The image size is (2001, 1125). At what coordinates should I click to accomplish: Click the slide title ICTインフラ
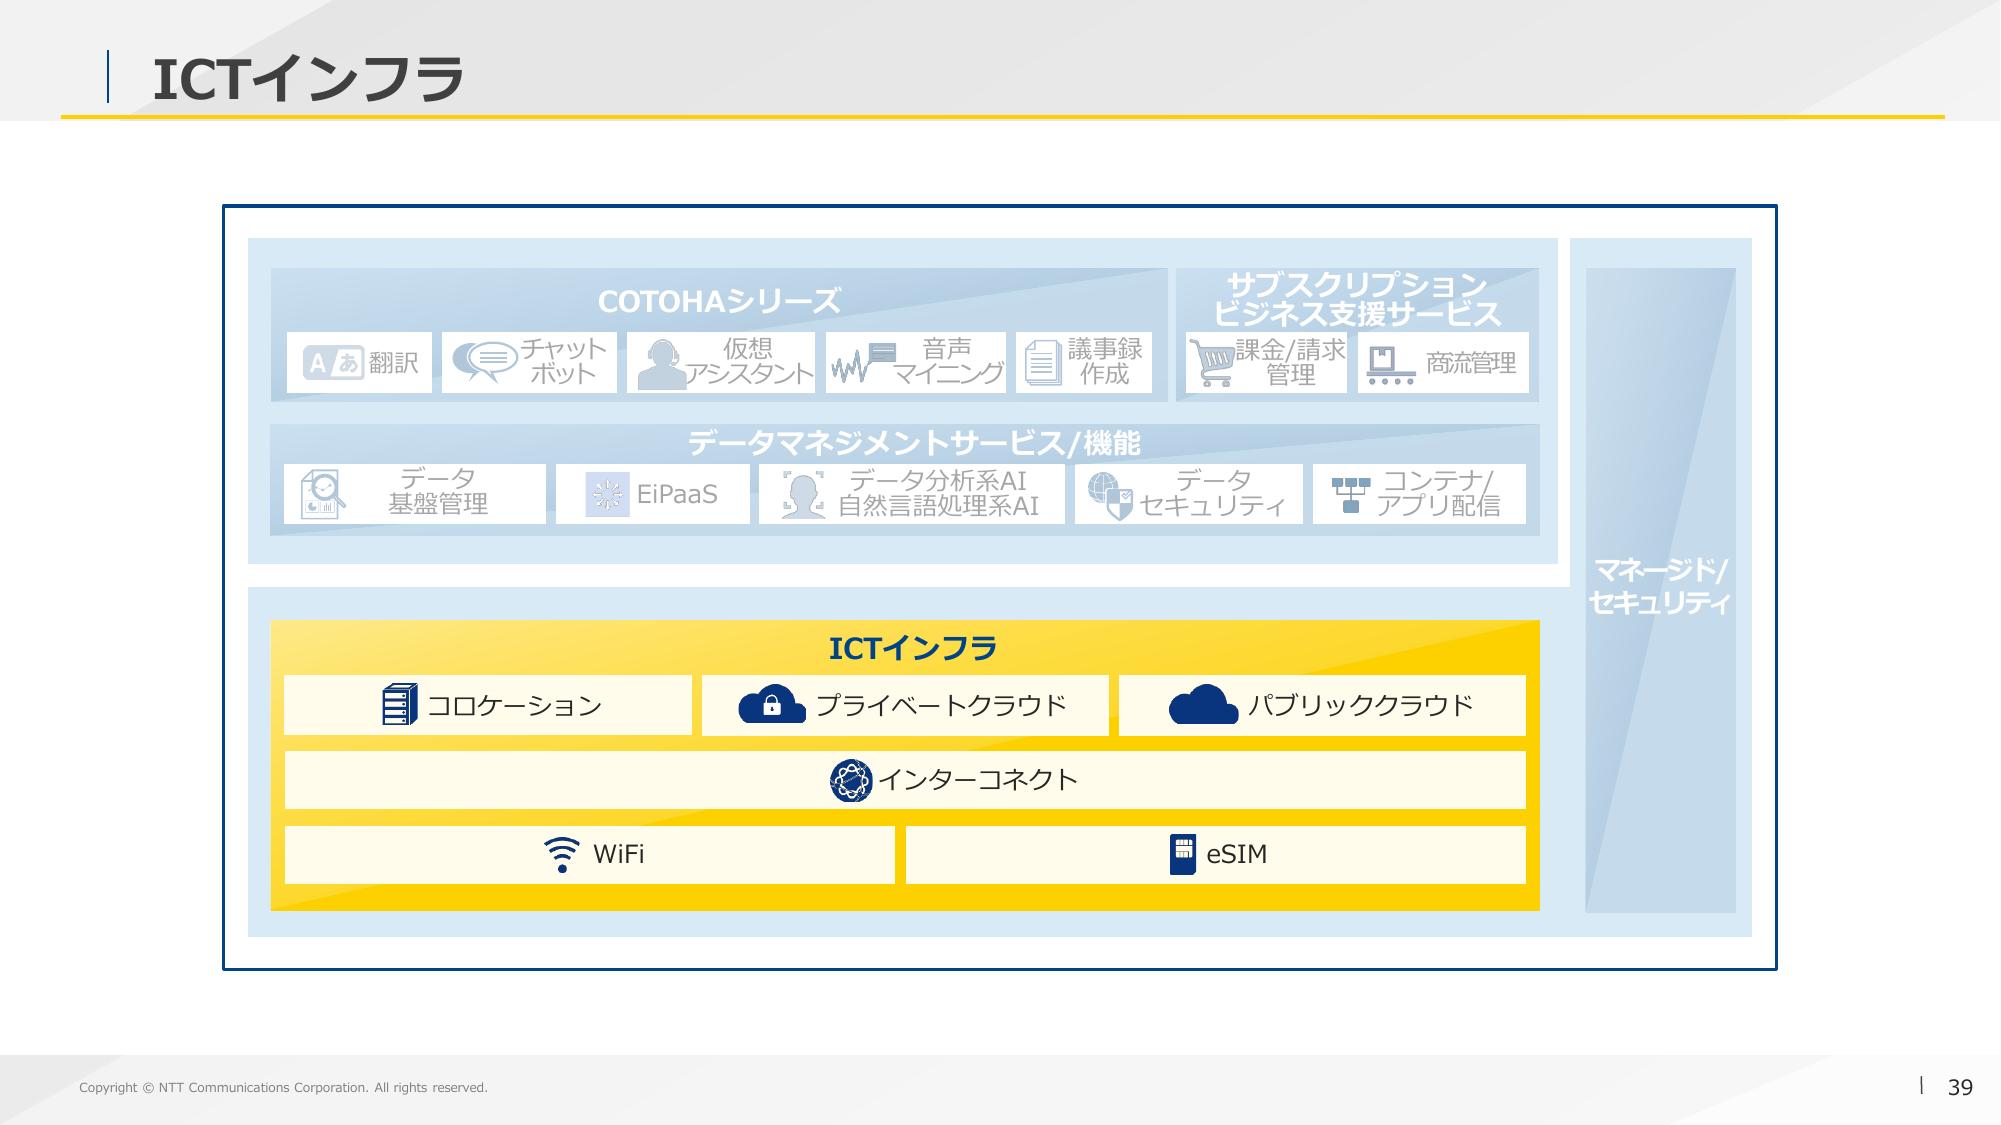point(308,79)
